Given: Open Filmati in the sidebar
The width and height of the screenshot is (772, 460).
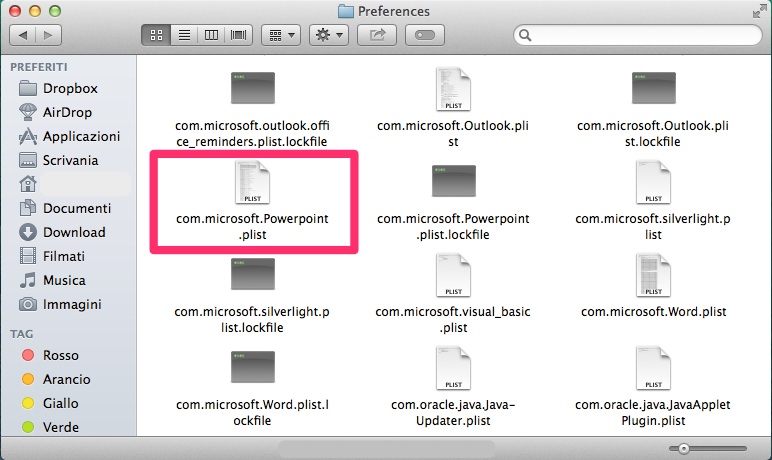Looking at the screenshot, I should pos(52,256).
